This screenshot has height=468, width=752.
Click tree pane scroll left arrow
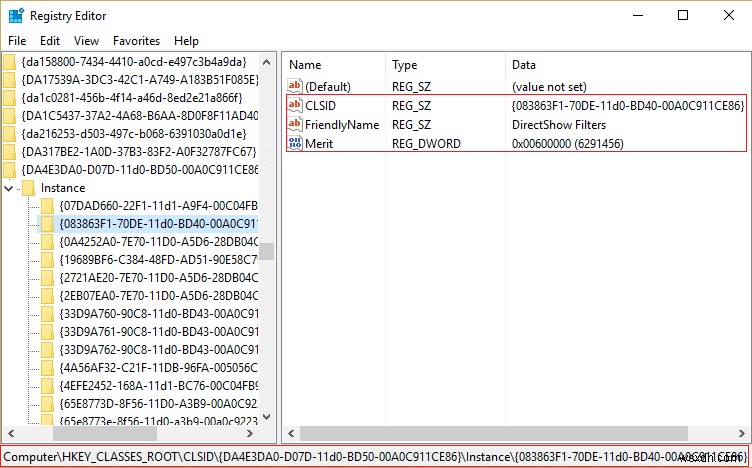[11, 433]
